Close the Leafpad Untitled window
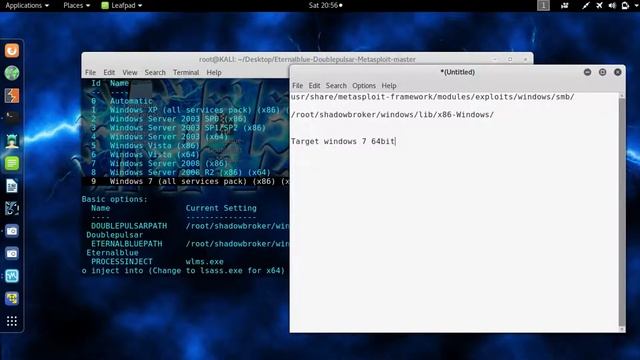The image size is (640, 360). pyautogui.click(x=618, y=72)
